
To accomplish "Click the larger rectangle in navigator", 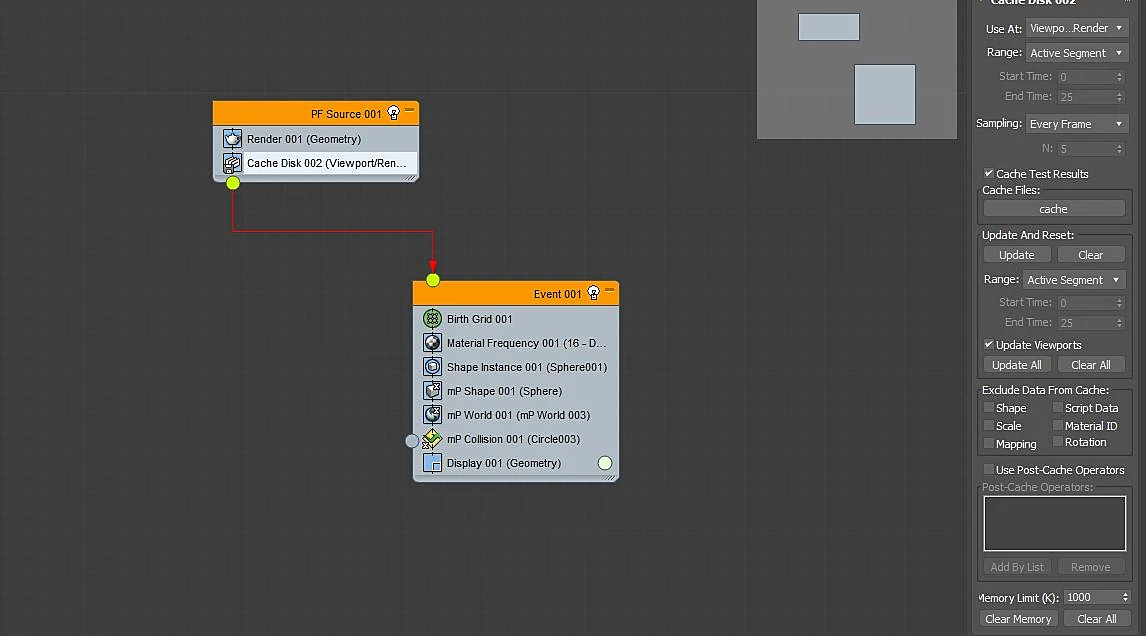I will (x=884, y=94).
